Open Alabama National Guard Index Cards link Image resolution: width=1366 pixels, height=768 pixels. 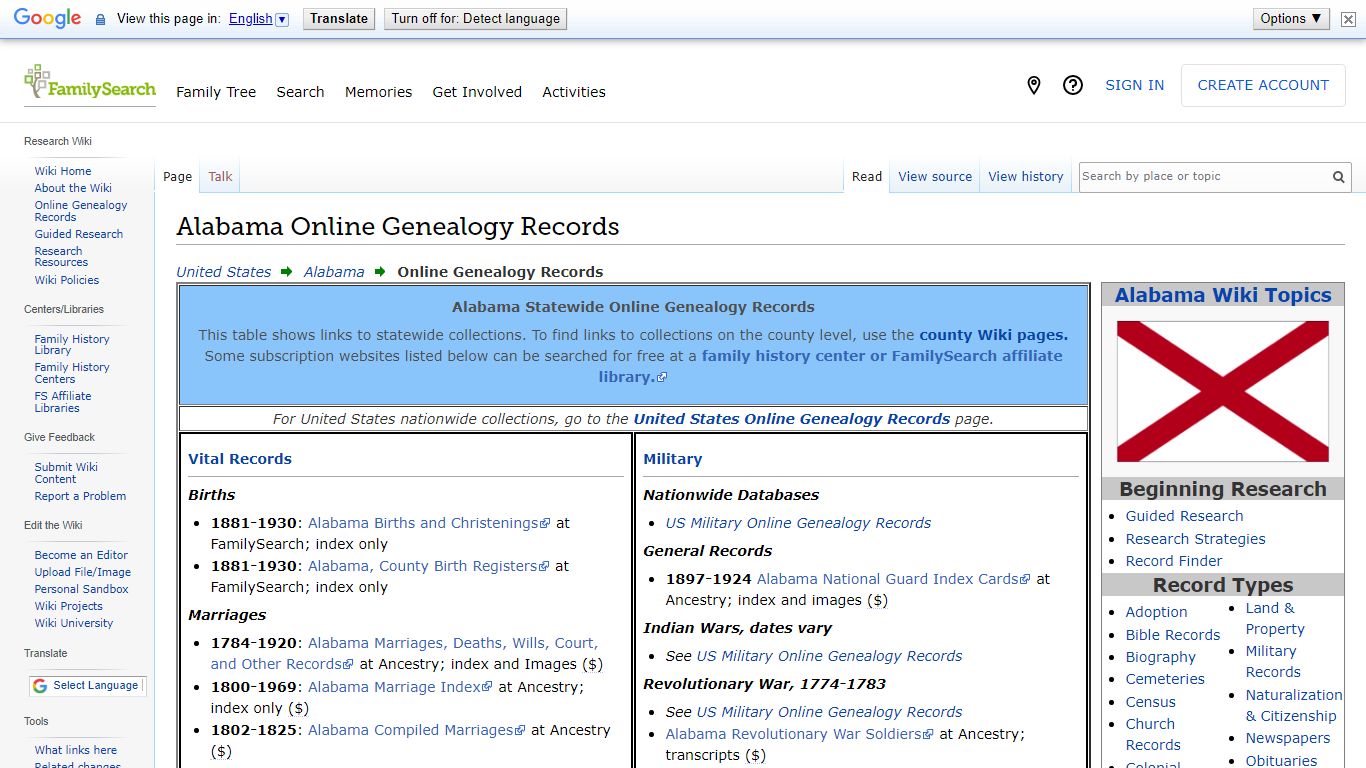coord(893,579)
